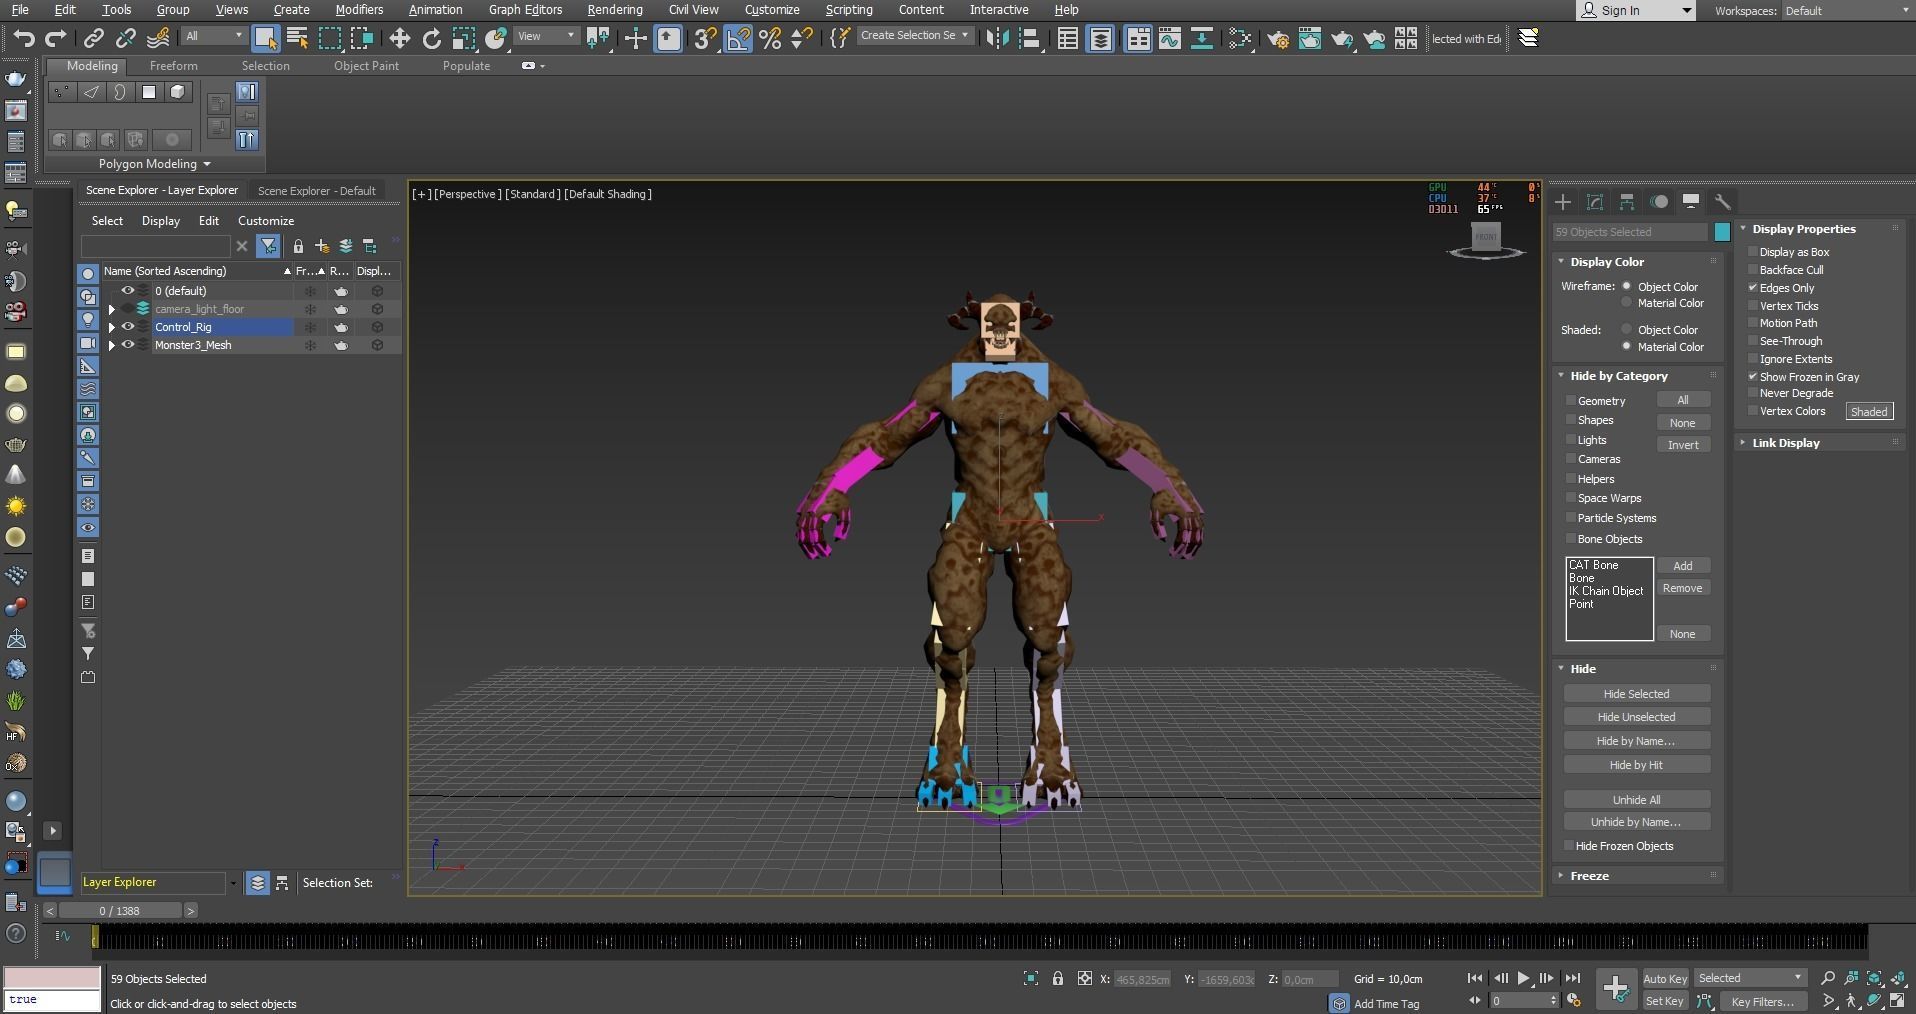Expand the Control_Rig layer
Screen dimensions: 1916x1014
[112, 327]
